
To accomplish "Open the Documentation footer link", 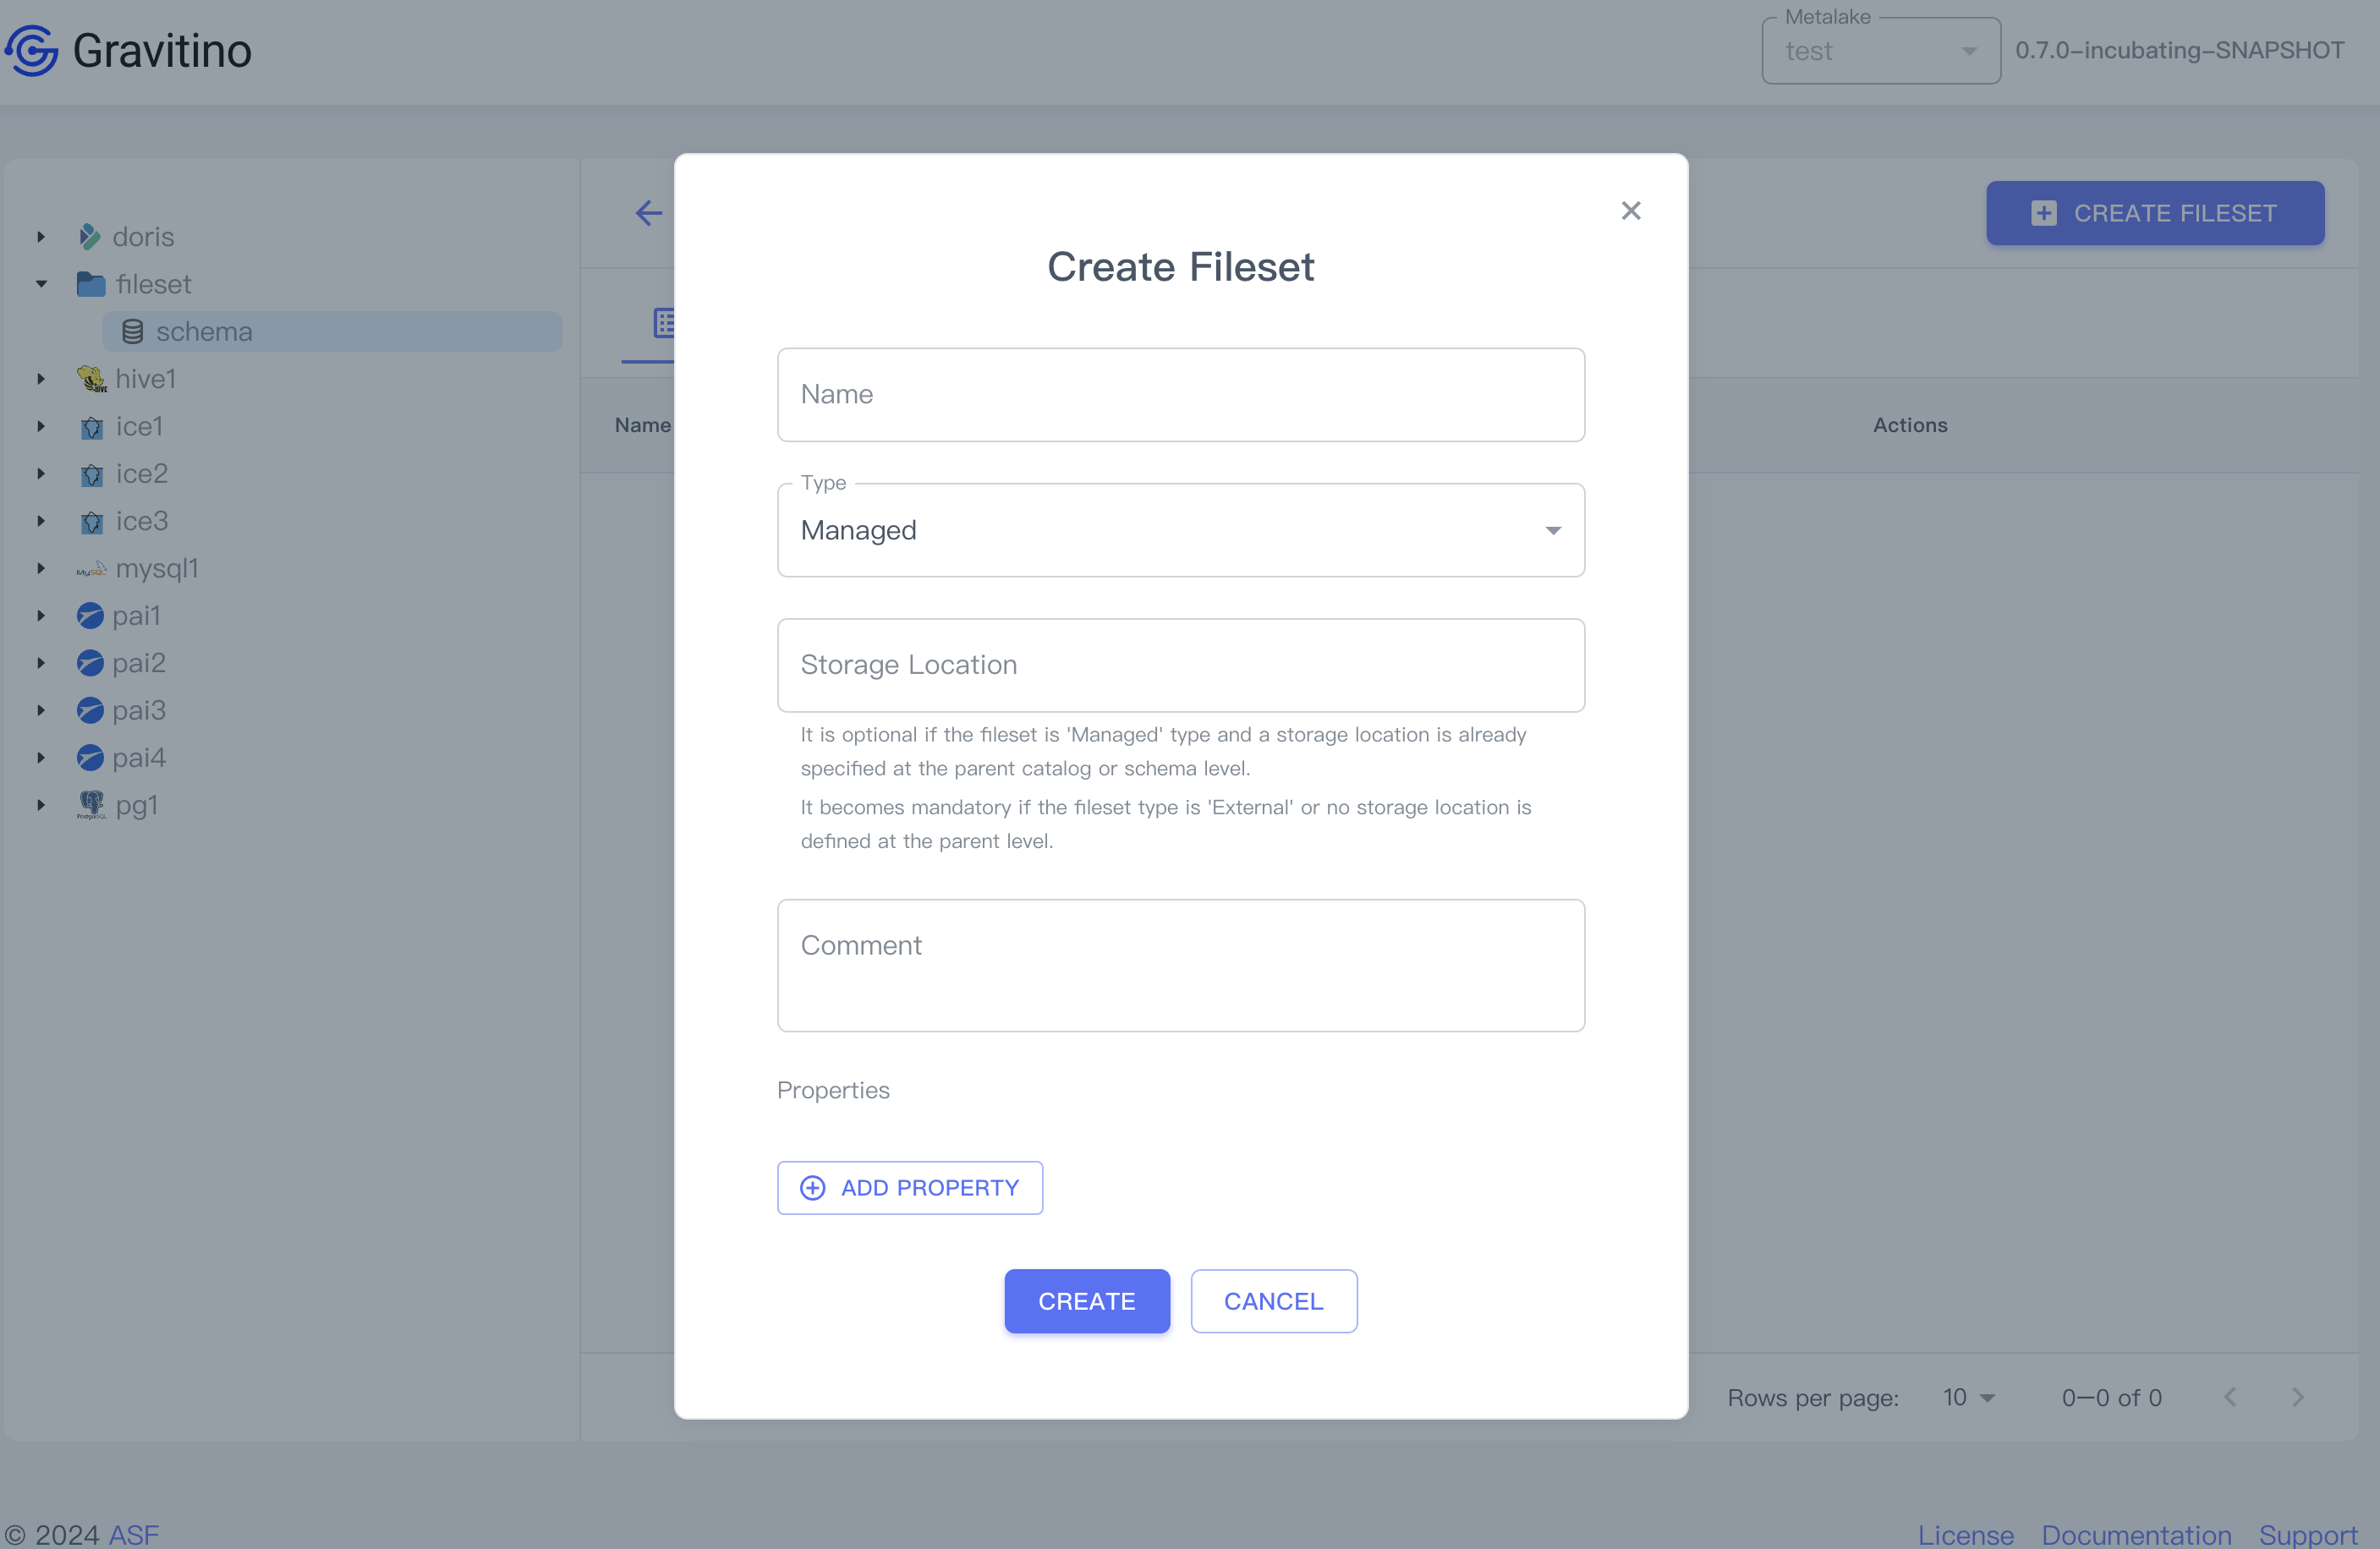I will [2136, 1534].
